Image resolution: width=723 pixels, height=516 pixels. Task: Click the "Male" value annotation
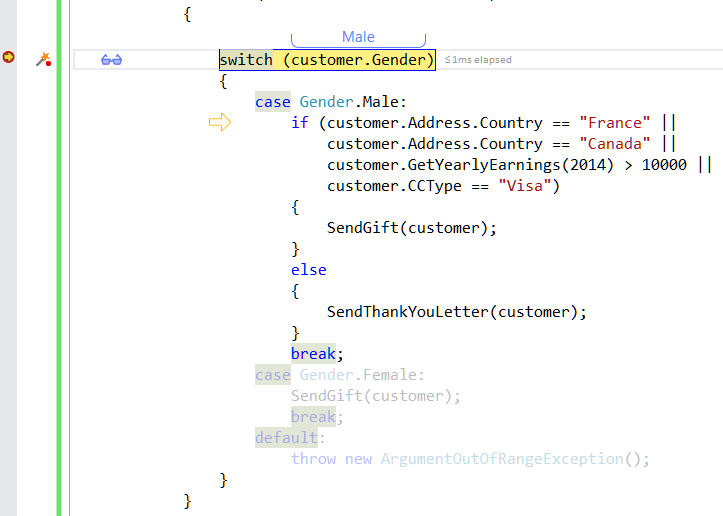point(358,37)
